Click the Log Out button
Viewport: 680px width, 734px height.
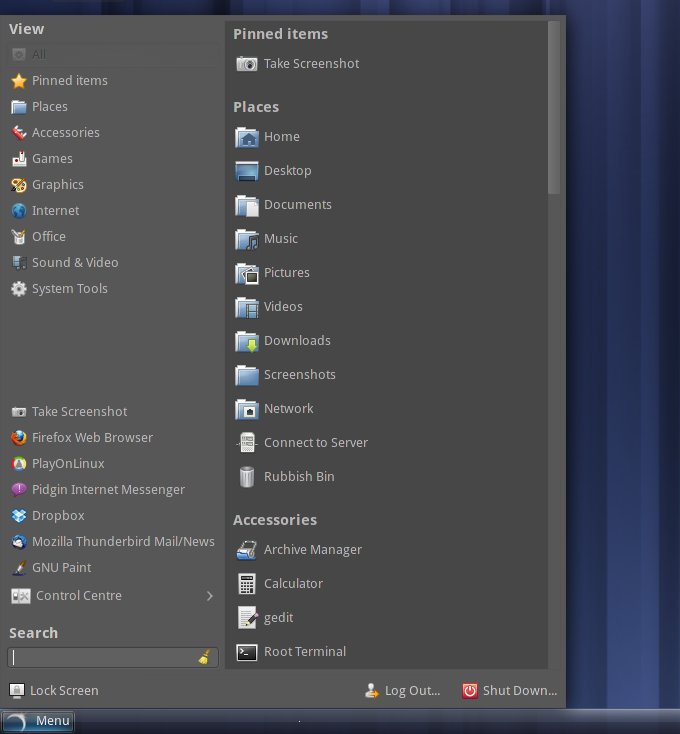pos(403,691)
